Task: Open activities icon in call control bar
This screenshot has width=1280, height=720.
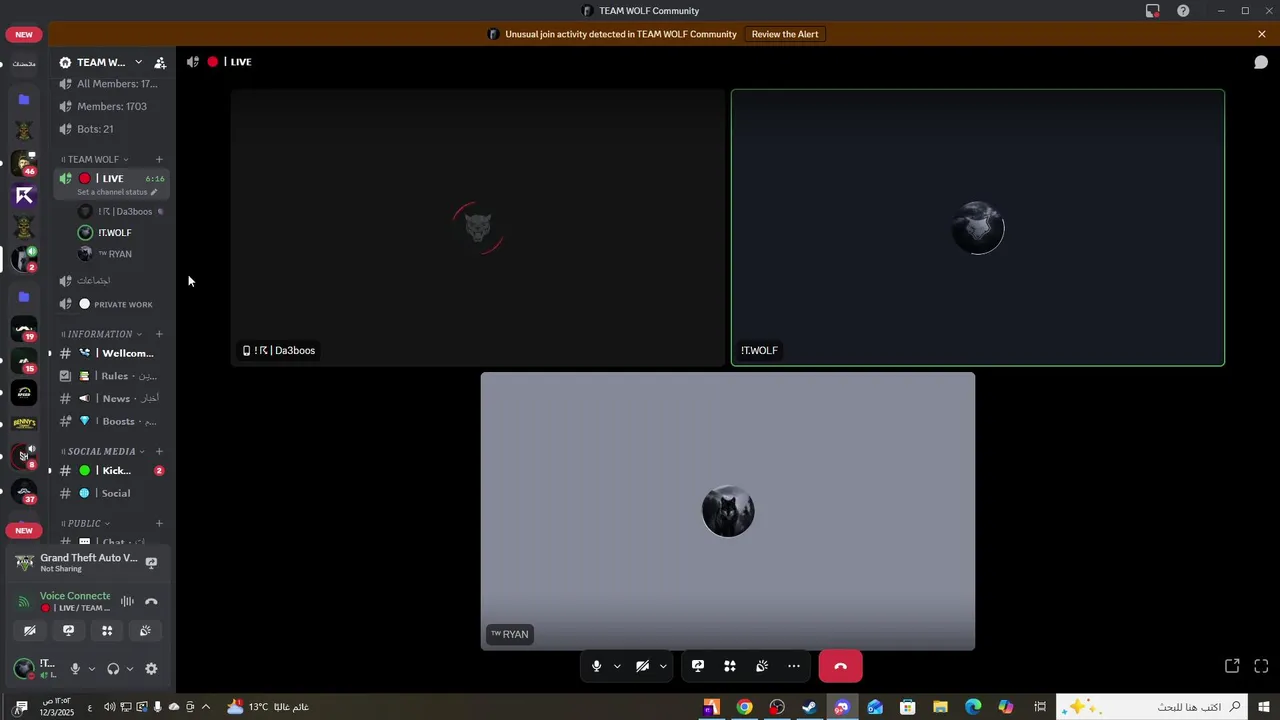Action: (730, 666)
